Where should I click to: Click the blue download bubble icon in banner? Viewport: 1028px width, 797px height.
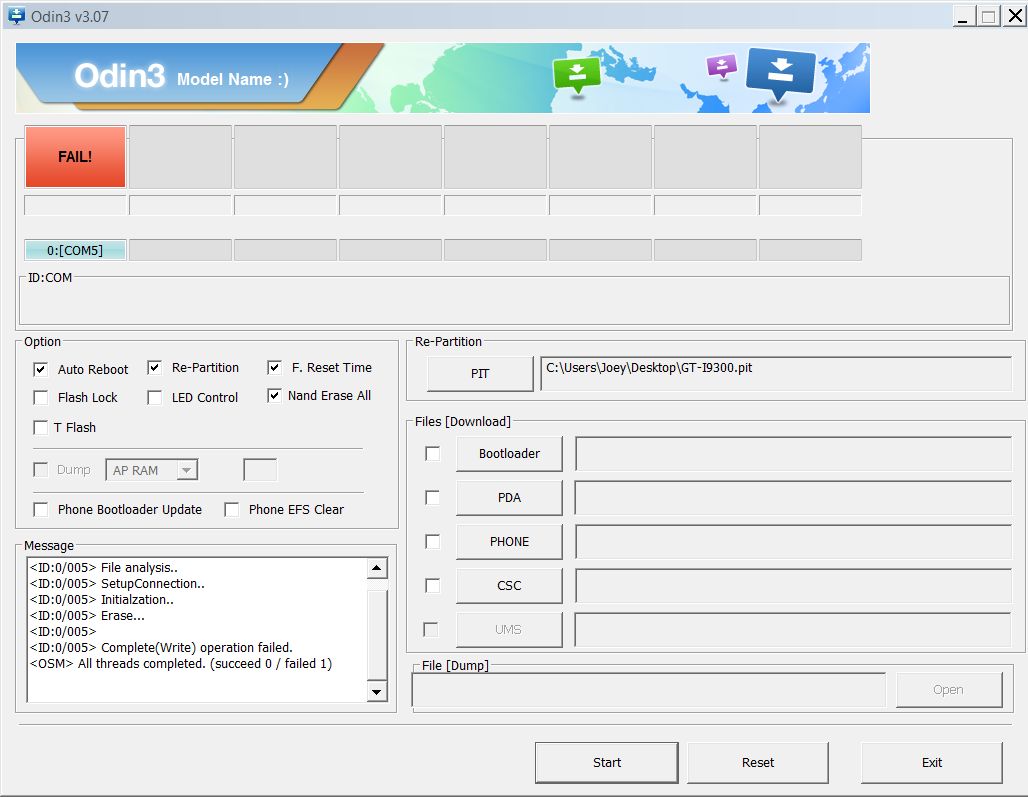click(781, 73)
